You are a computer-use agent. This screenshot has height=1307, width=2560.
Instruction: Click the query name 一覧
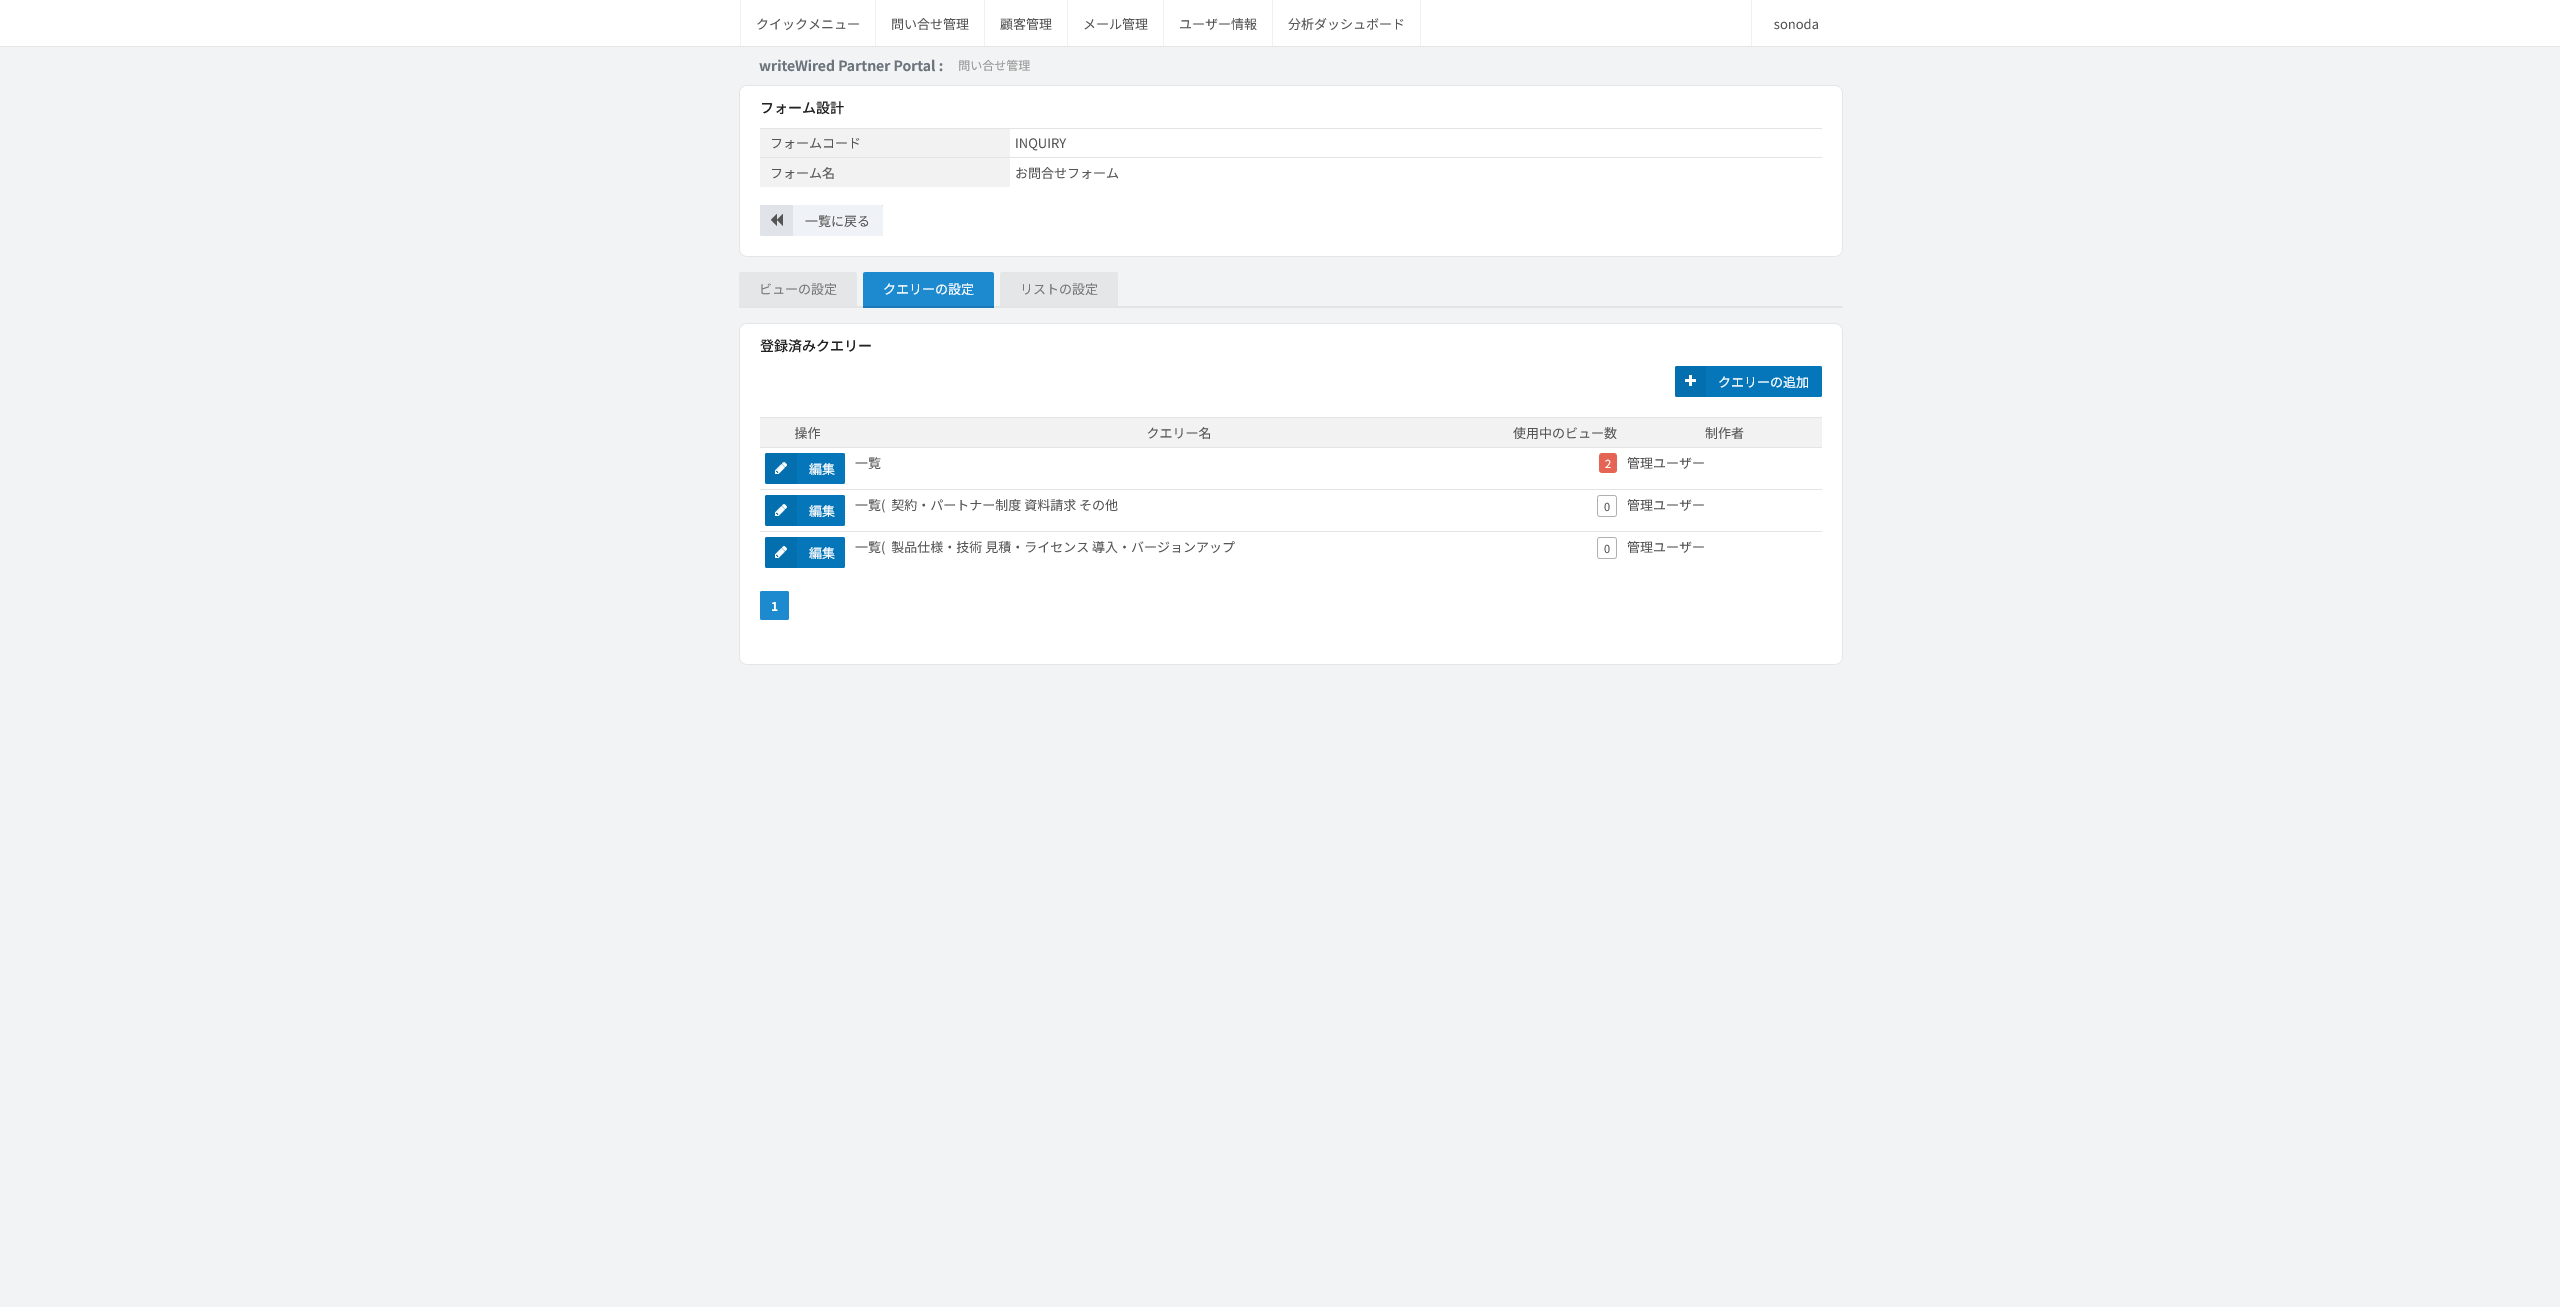pos(868,463)
